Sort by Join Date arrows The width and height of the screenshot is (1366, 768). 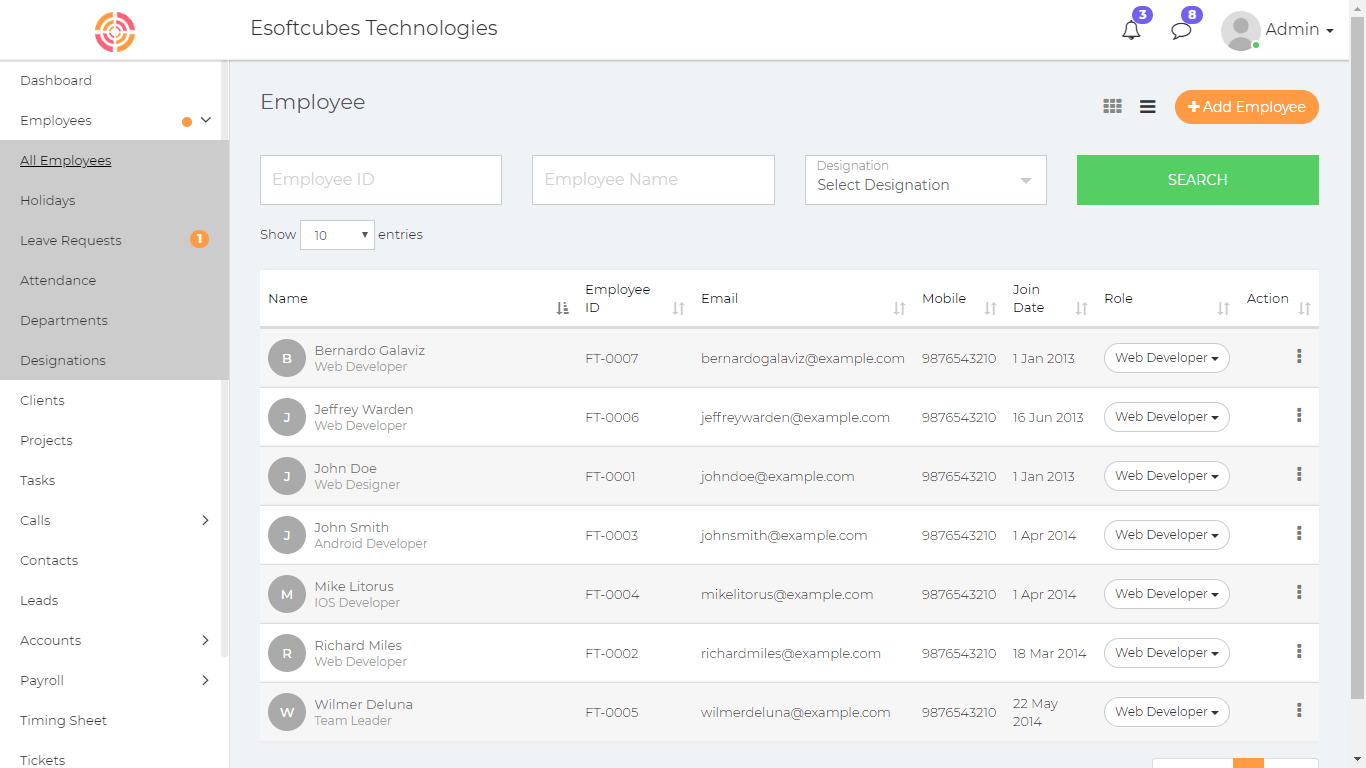coord(1081,308)
